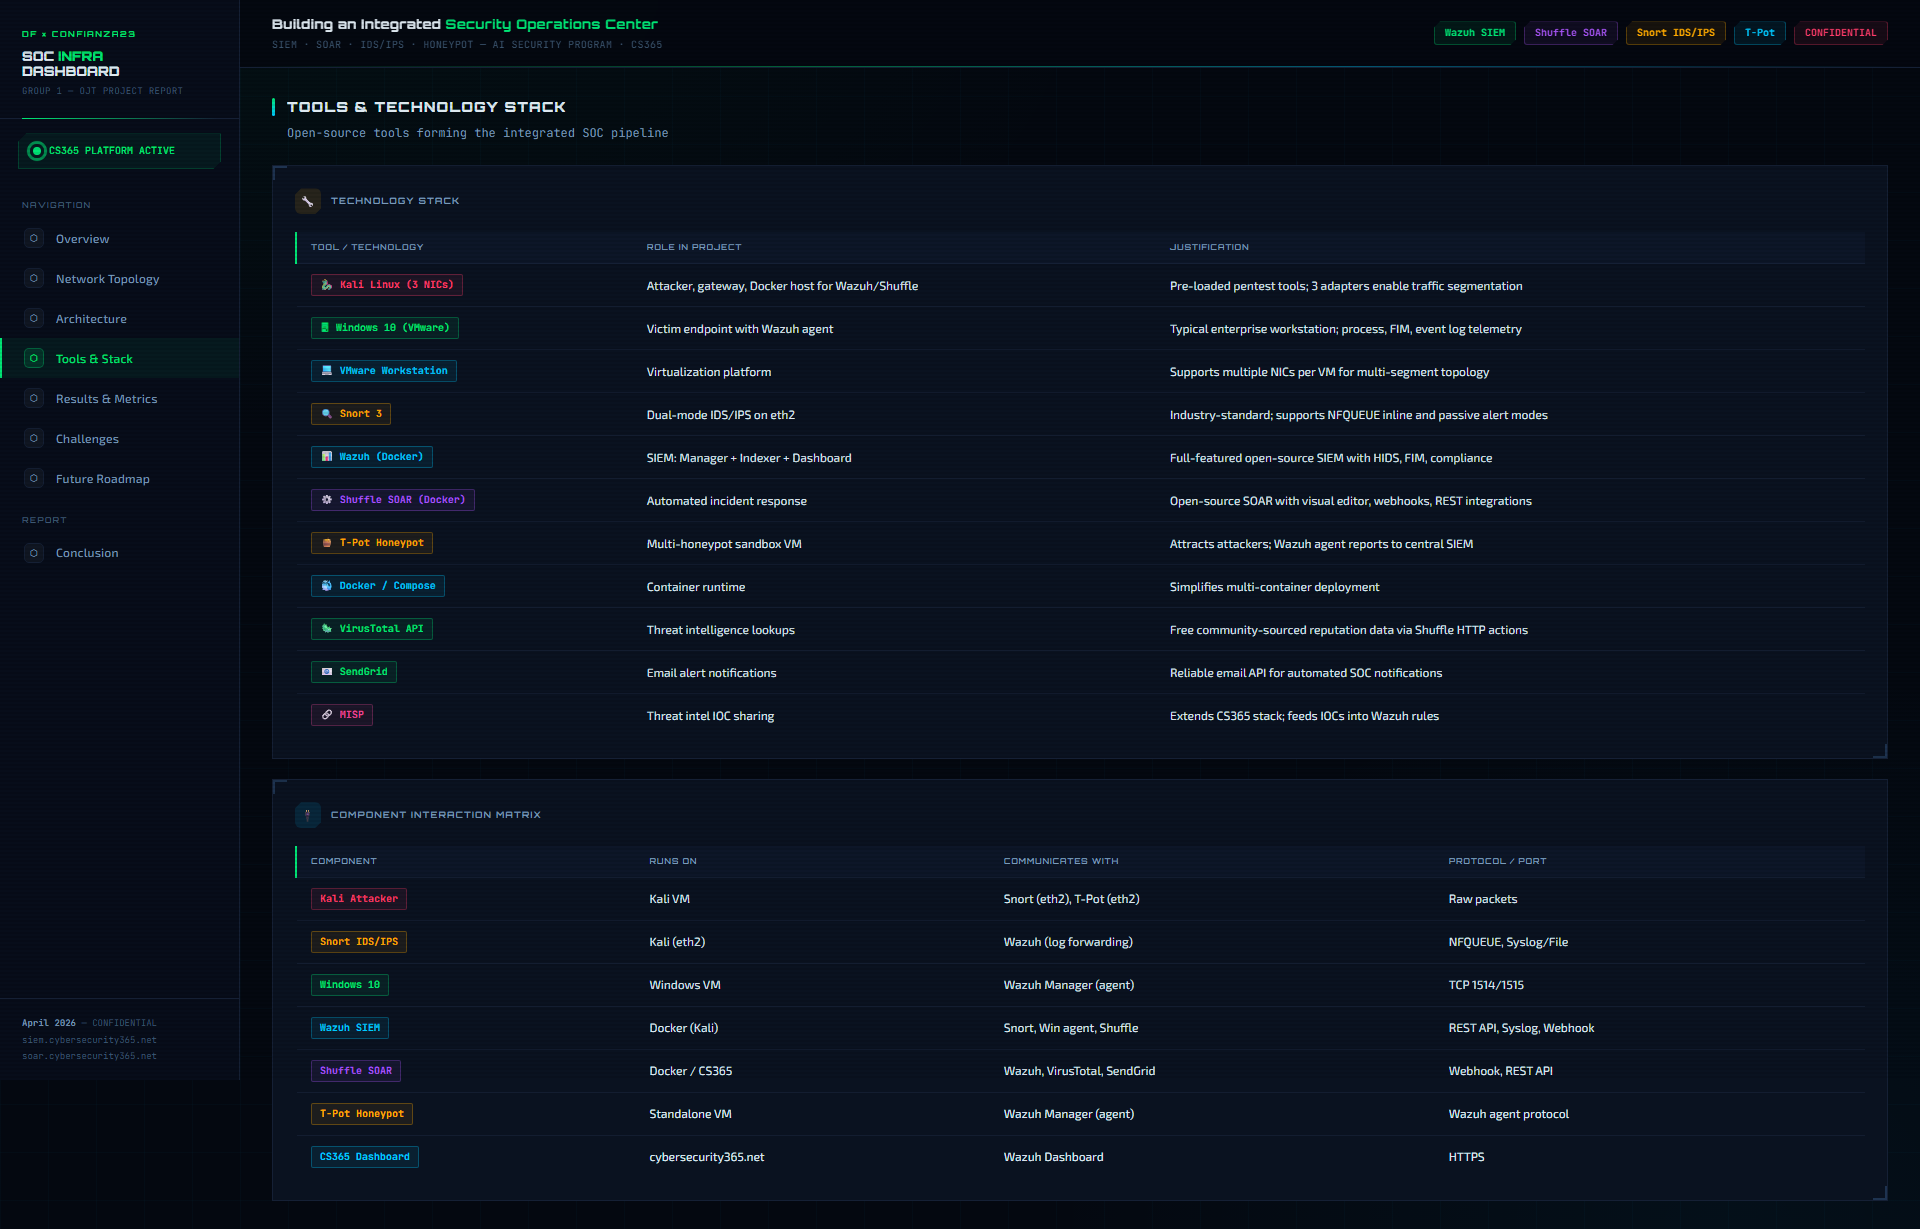Image resolution: width=1920 pixels, height=1229 pixels.
Task: Click the MISP link icon
Action: (326, 715)
